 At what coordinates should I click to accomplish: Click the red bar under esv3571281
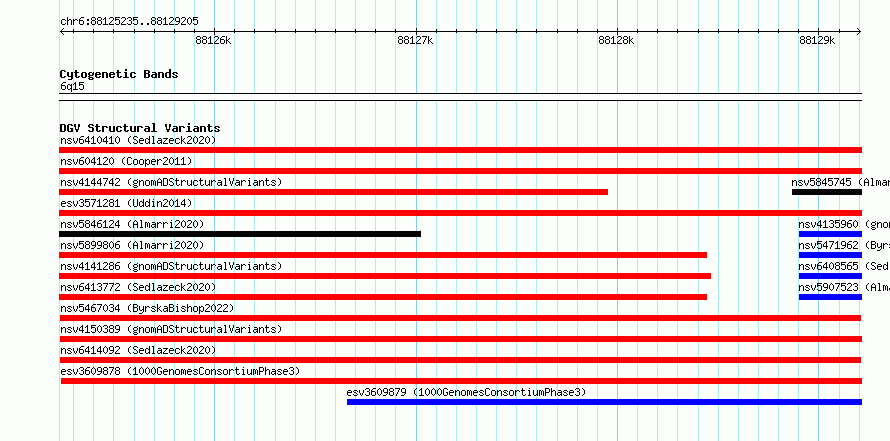pyautogui.click(x=460, y=213)
